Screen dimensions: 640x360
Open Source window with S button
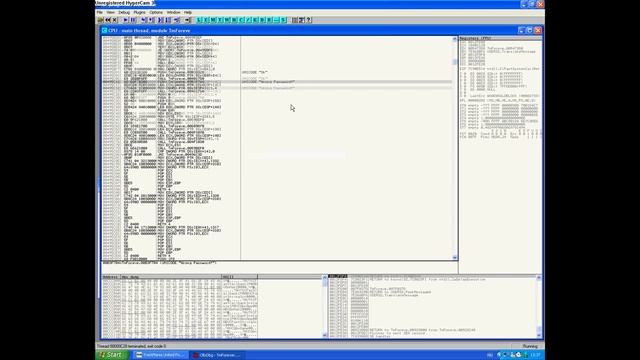pos(283,20)
